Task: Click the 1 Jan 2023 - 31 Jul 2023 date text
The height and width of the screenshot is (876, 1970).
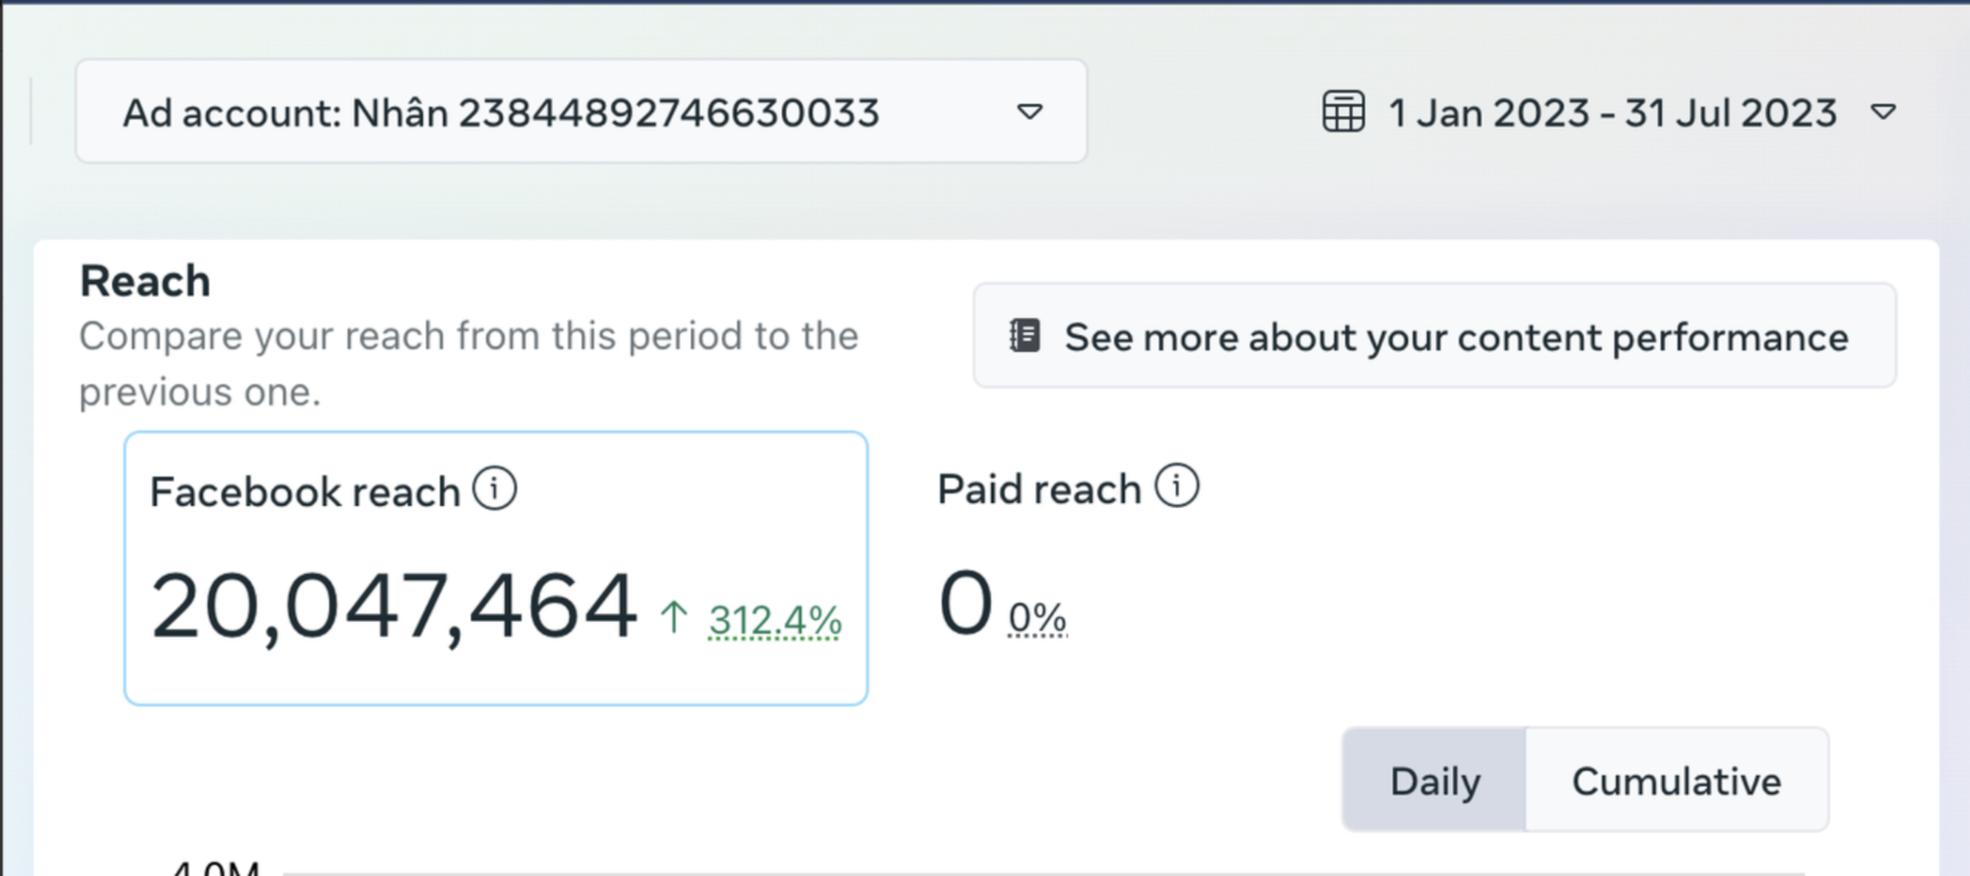Action: coord(1612,113)
